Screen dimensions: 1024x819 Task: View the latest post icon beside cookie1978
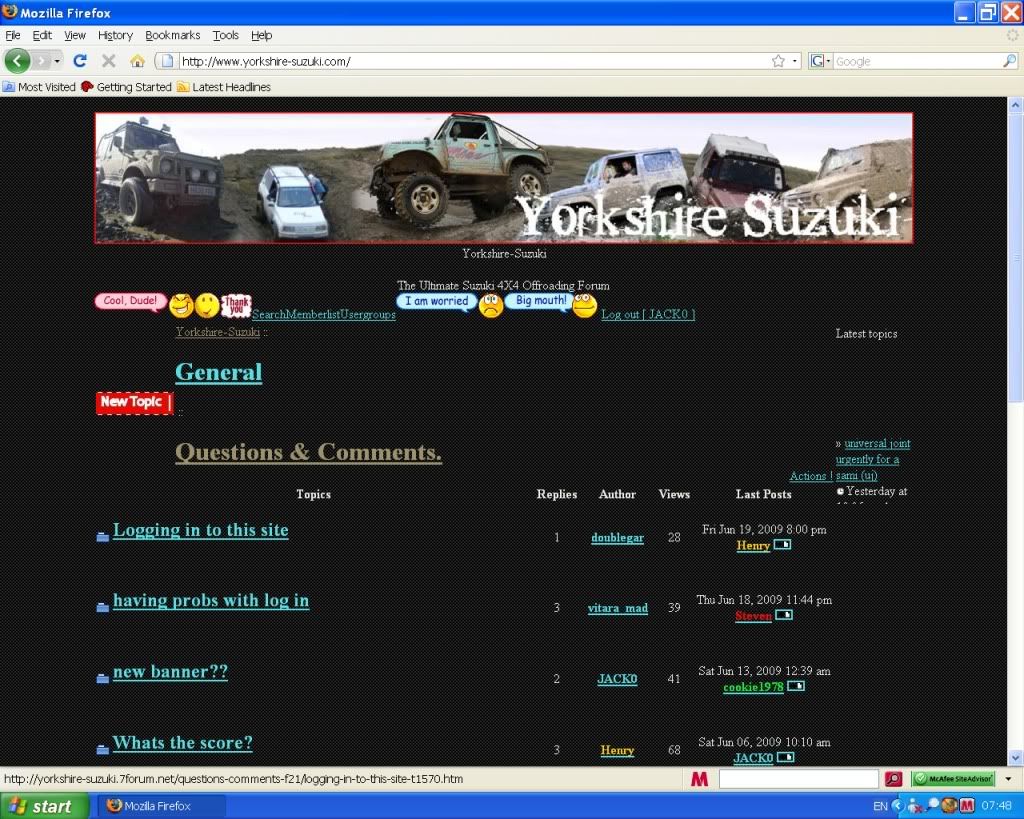[x=795, y=686]
